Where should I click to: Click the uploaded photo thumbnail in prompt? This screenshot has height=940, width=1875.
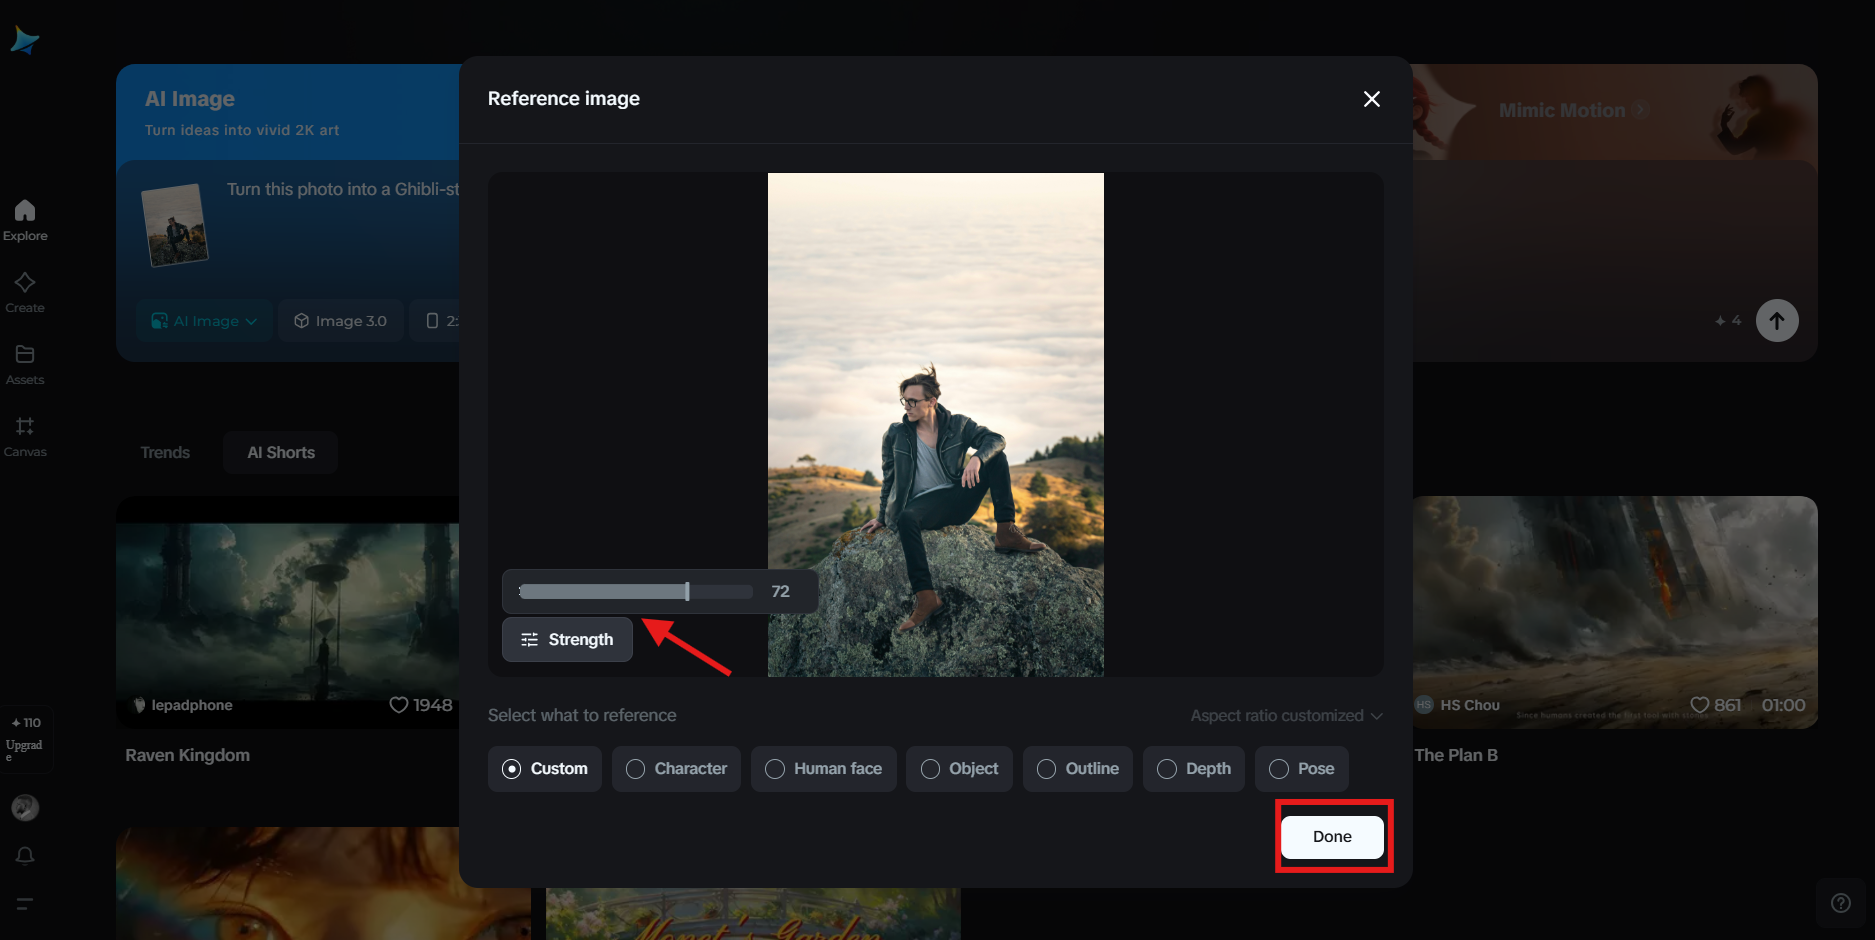[175, 225]
